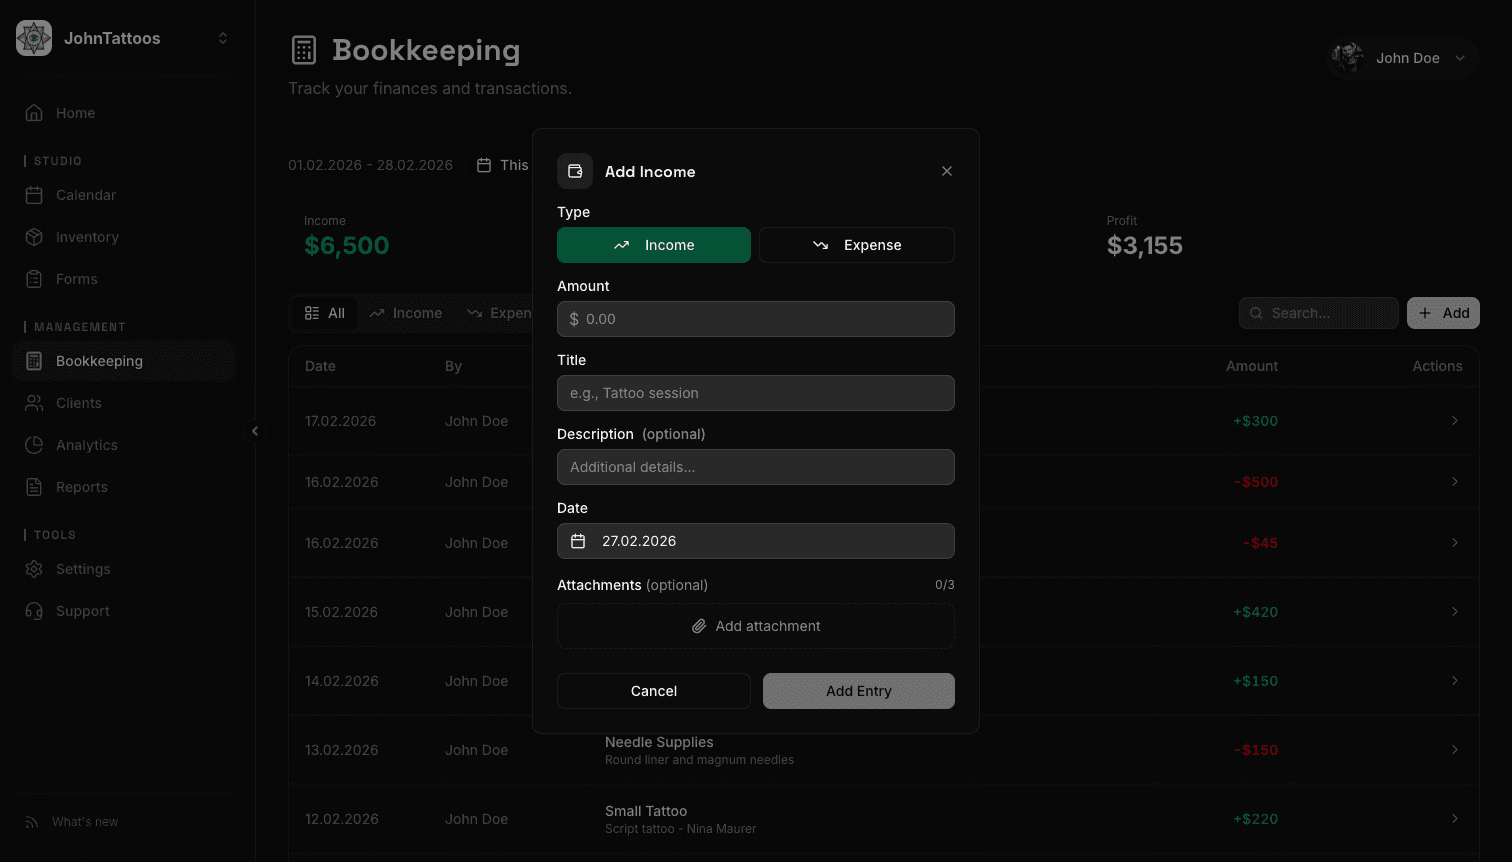Screen dimensions: 1512x862
Task: Open the date picker showing 27.02.2026
Action: [x=755, y=541]
